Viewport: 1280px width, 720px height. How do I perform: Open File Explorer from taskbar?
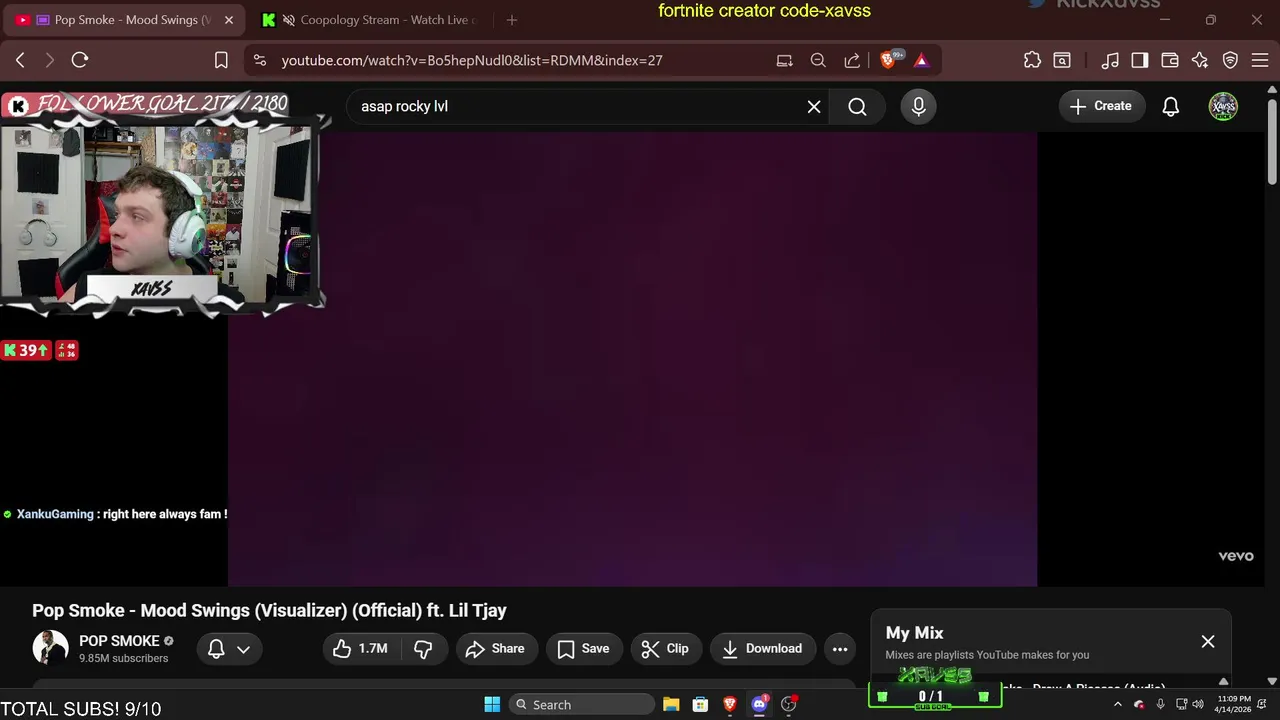click(x=671, y=704)
